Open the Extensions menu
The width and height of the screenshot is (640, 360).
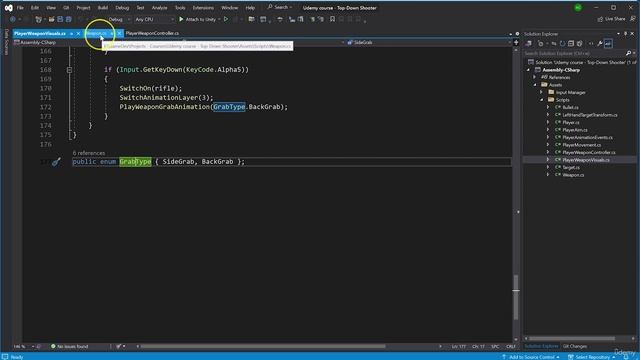point(203,8)
